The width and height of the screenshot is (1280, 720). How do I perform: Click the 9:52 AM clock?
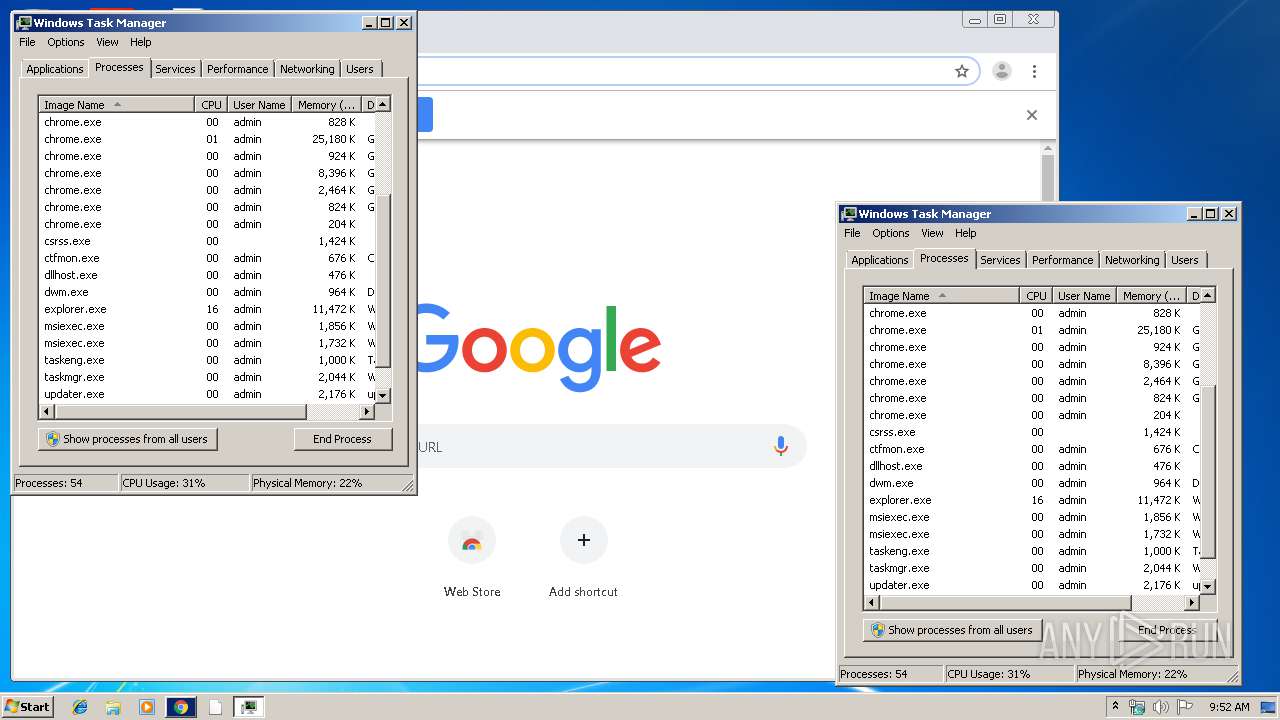[x=1229, y=707]
